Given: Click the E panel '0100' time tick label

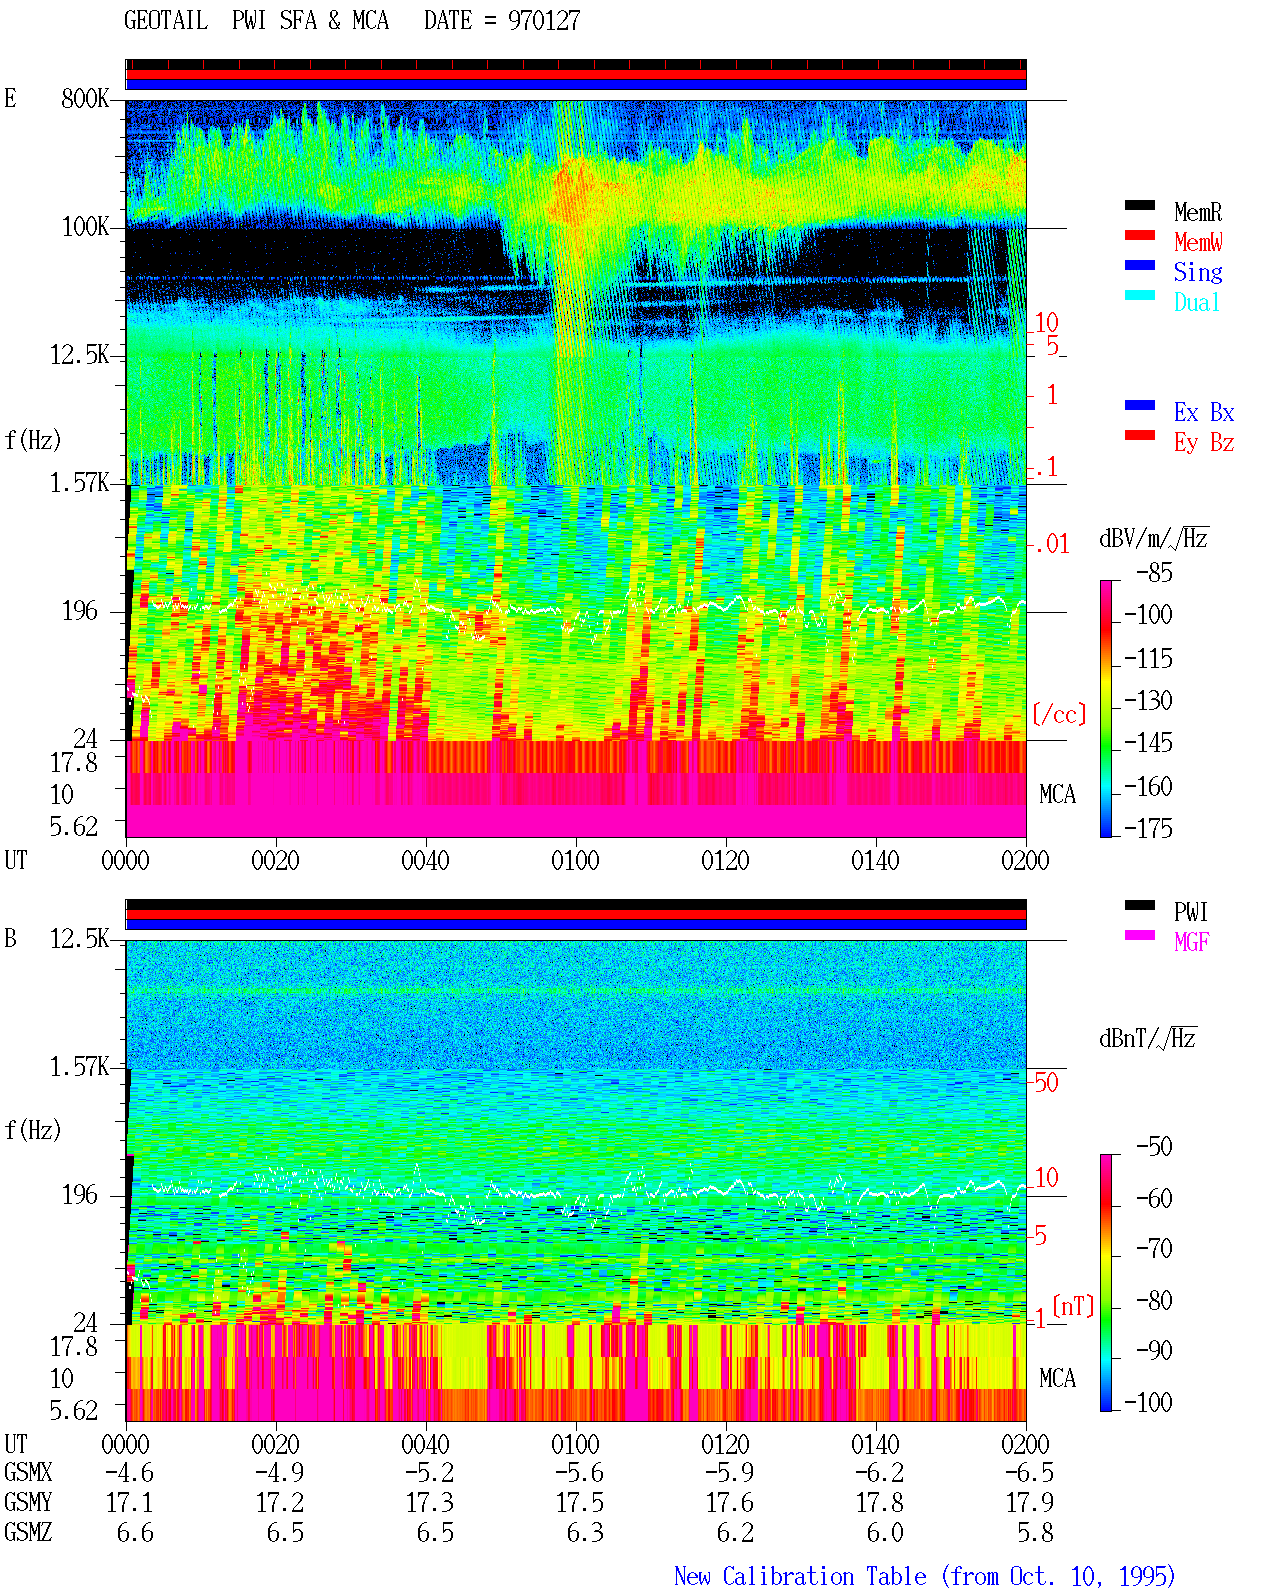Looking at the screenshot, I should tap(576, 860).
